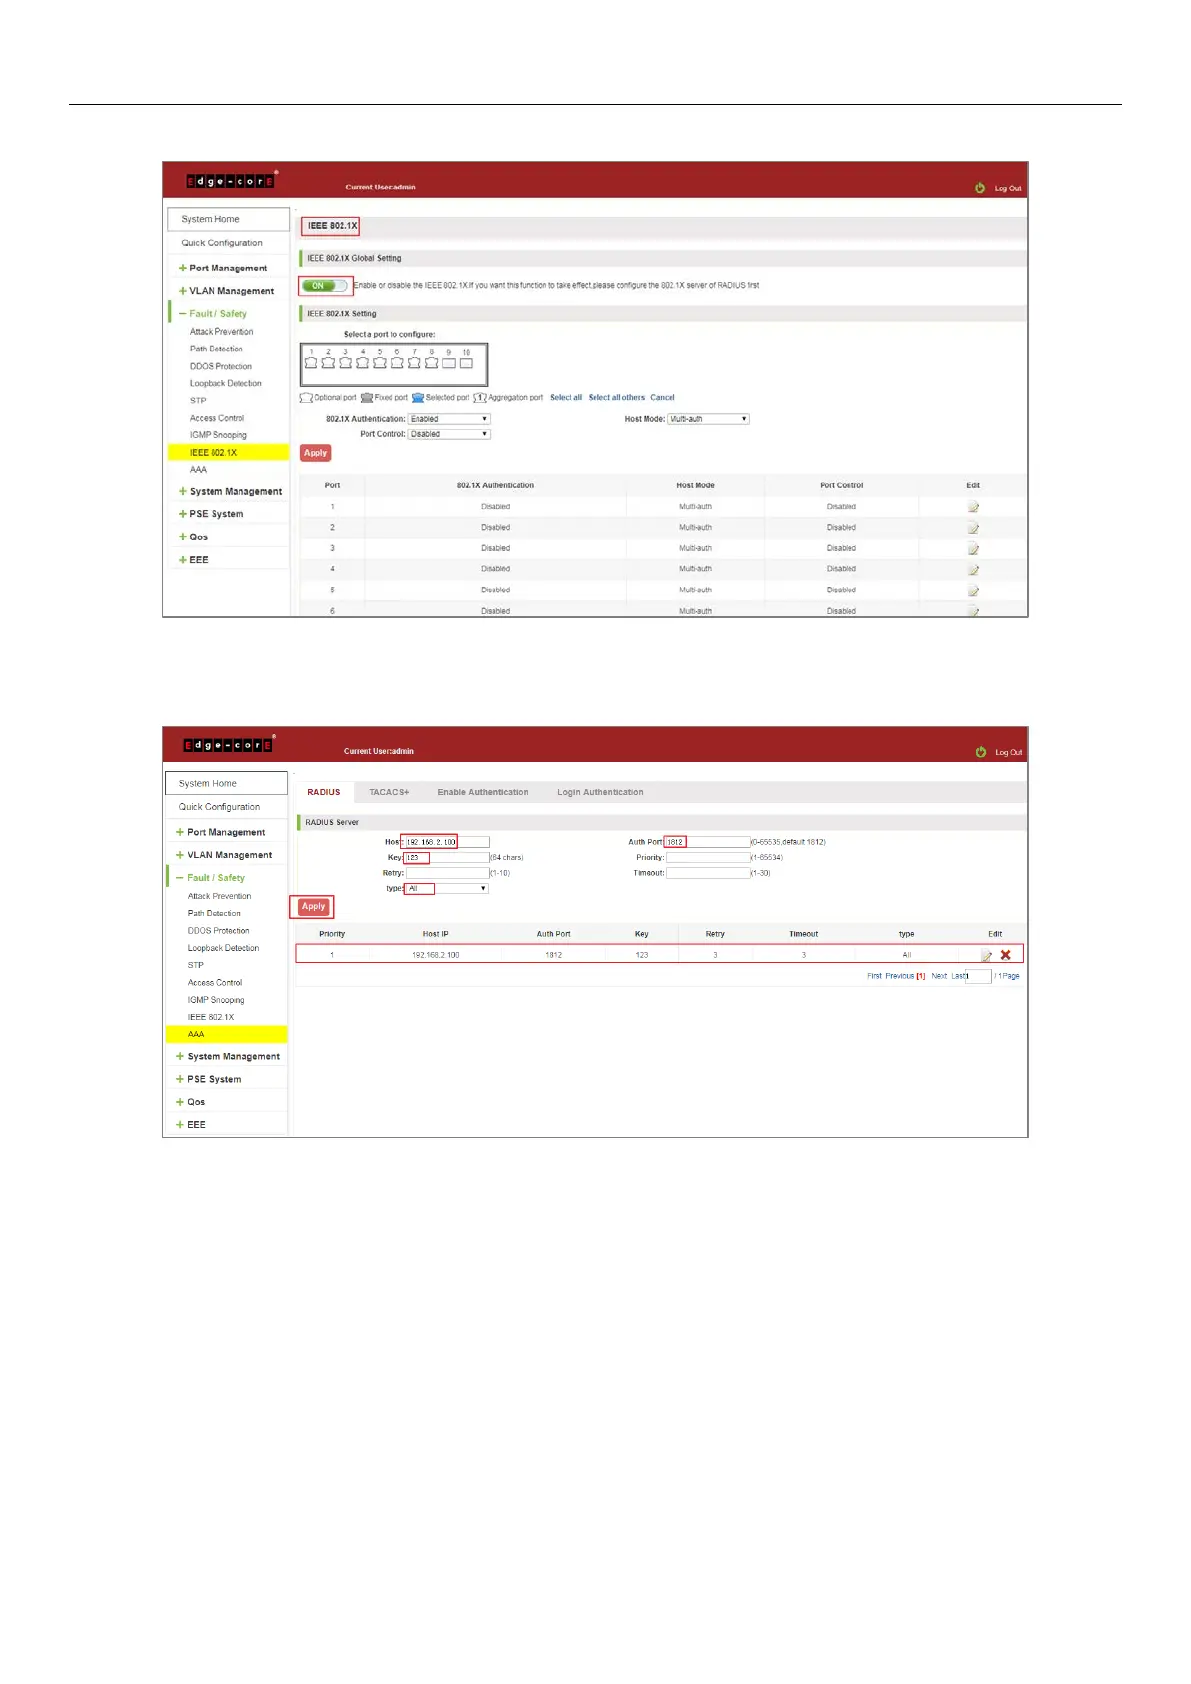Expand Qos on RADIUS page sidebar
The image size is (1191, 1684).
pos(195,1102)
